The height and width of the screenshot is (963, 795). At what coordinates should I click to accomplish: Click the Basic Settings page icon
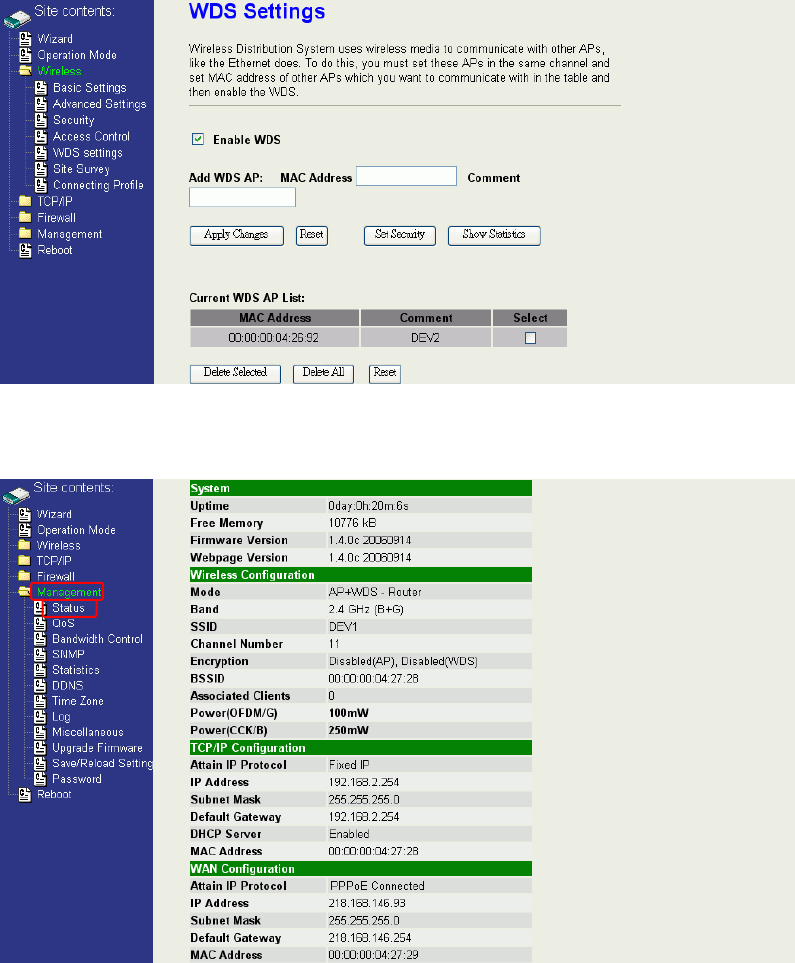(x=41, y=87)
